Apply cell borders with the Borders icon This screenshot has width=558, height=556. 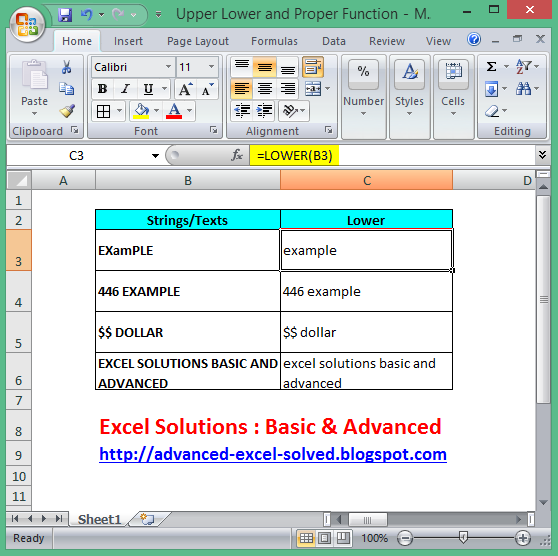pyautogui.click(x=104, y=111)
